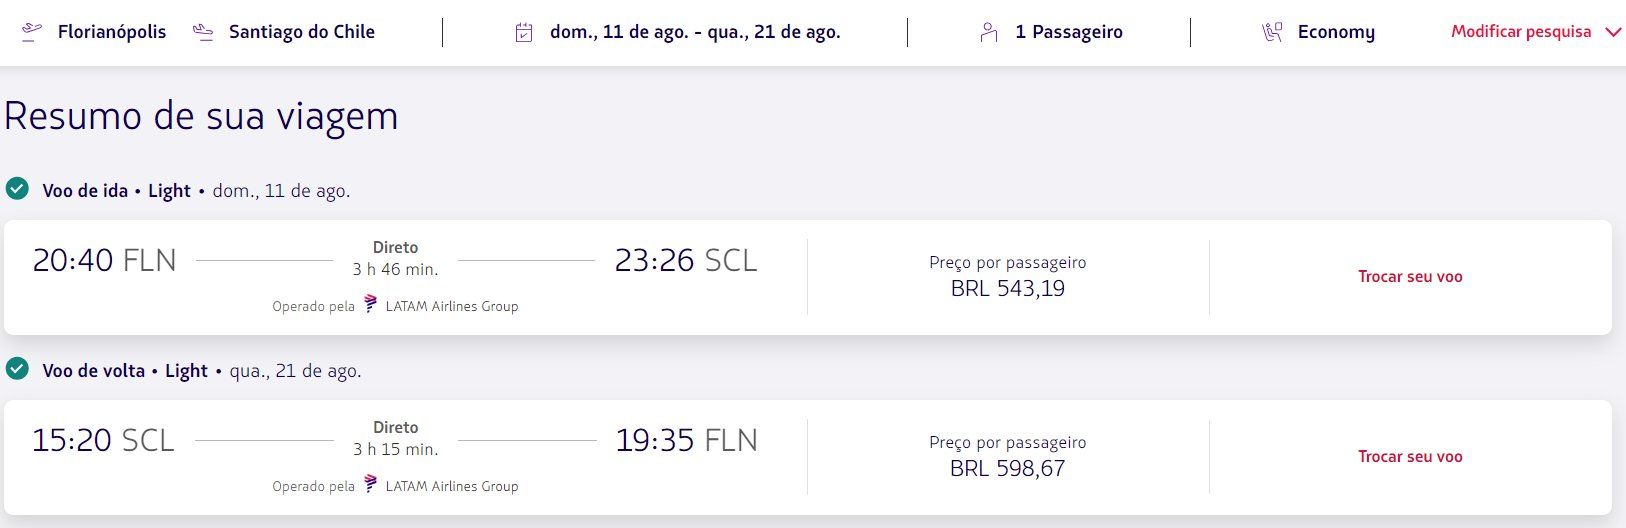Click LATAM logo on the return flight
This screenshot has height=528, width=1626.
click(x=370, y=484)
